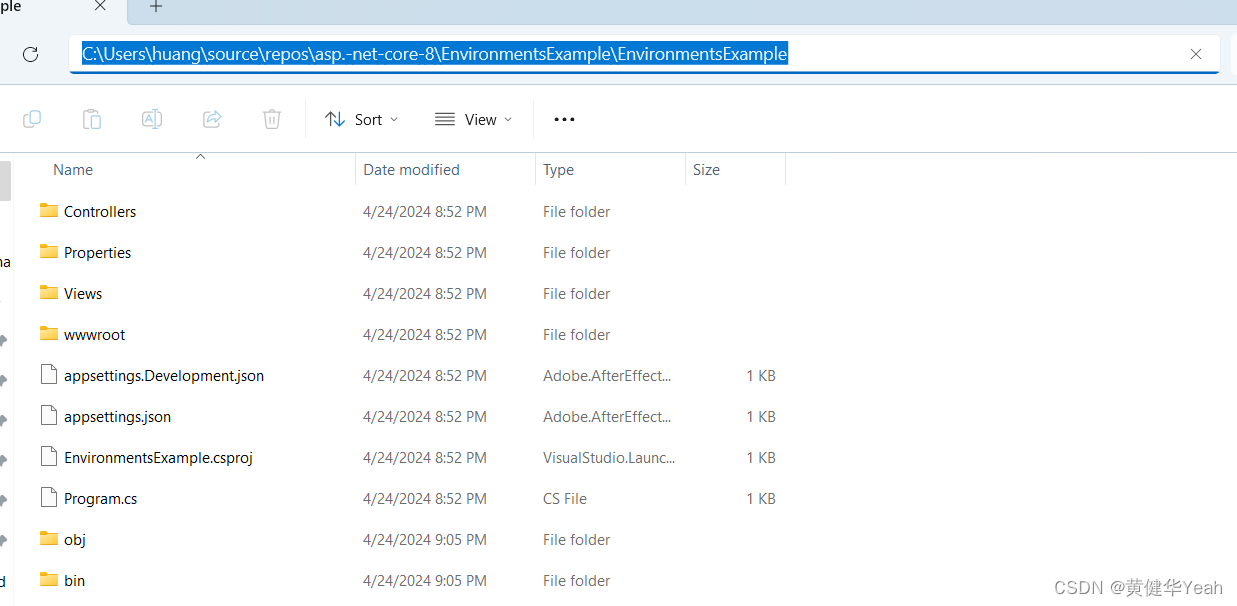Refresh the current folder view
Screen dimensions: 1237x606
(30, 54)
